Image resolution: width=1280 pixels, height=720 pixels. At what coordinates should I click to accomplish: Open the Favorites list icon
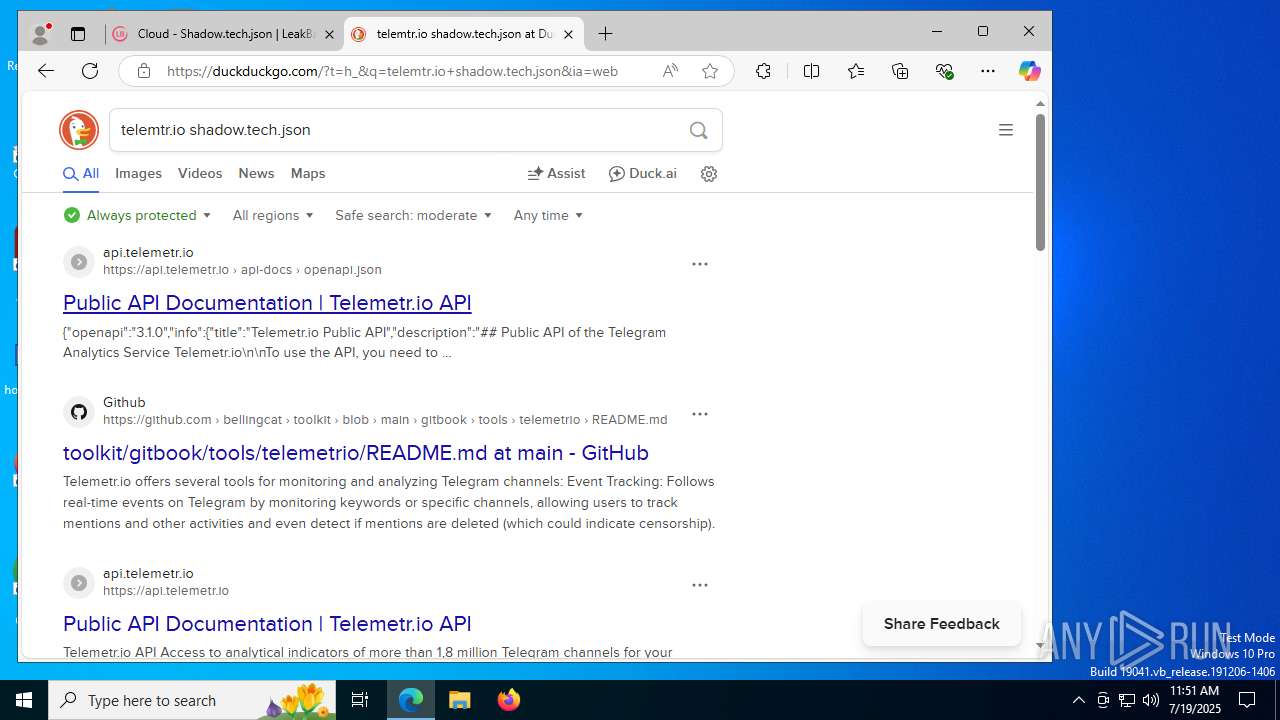(x=856, y=71)
